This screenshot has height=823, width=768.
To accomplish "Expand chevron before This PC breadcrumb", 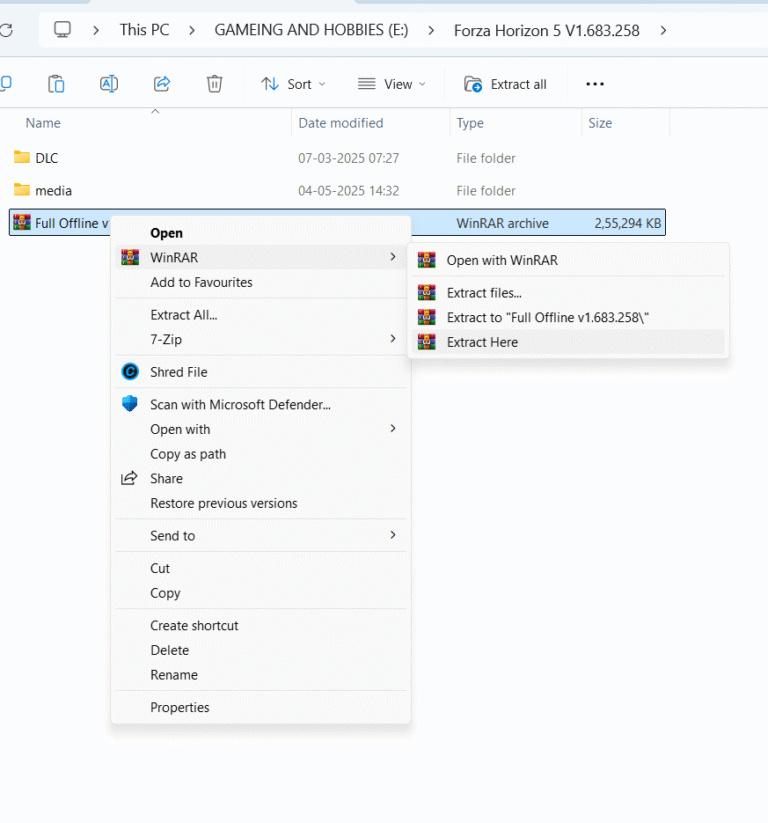I will coord(96,30).
